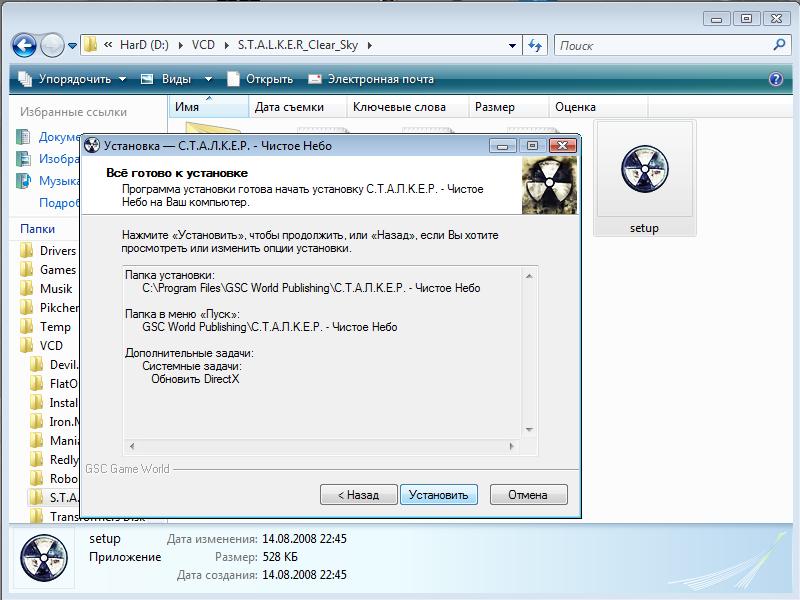Screen dimensions: 800x600
Task: Select the FlatO folder in tree
Action: click(x=55, y=384)
